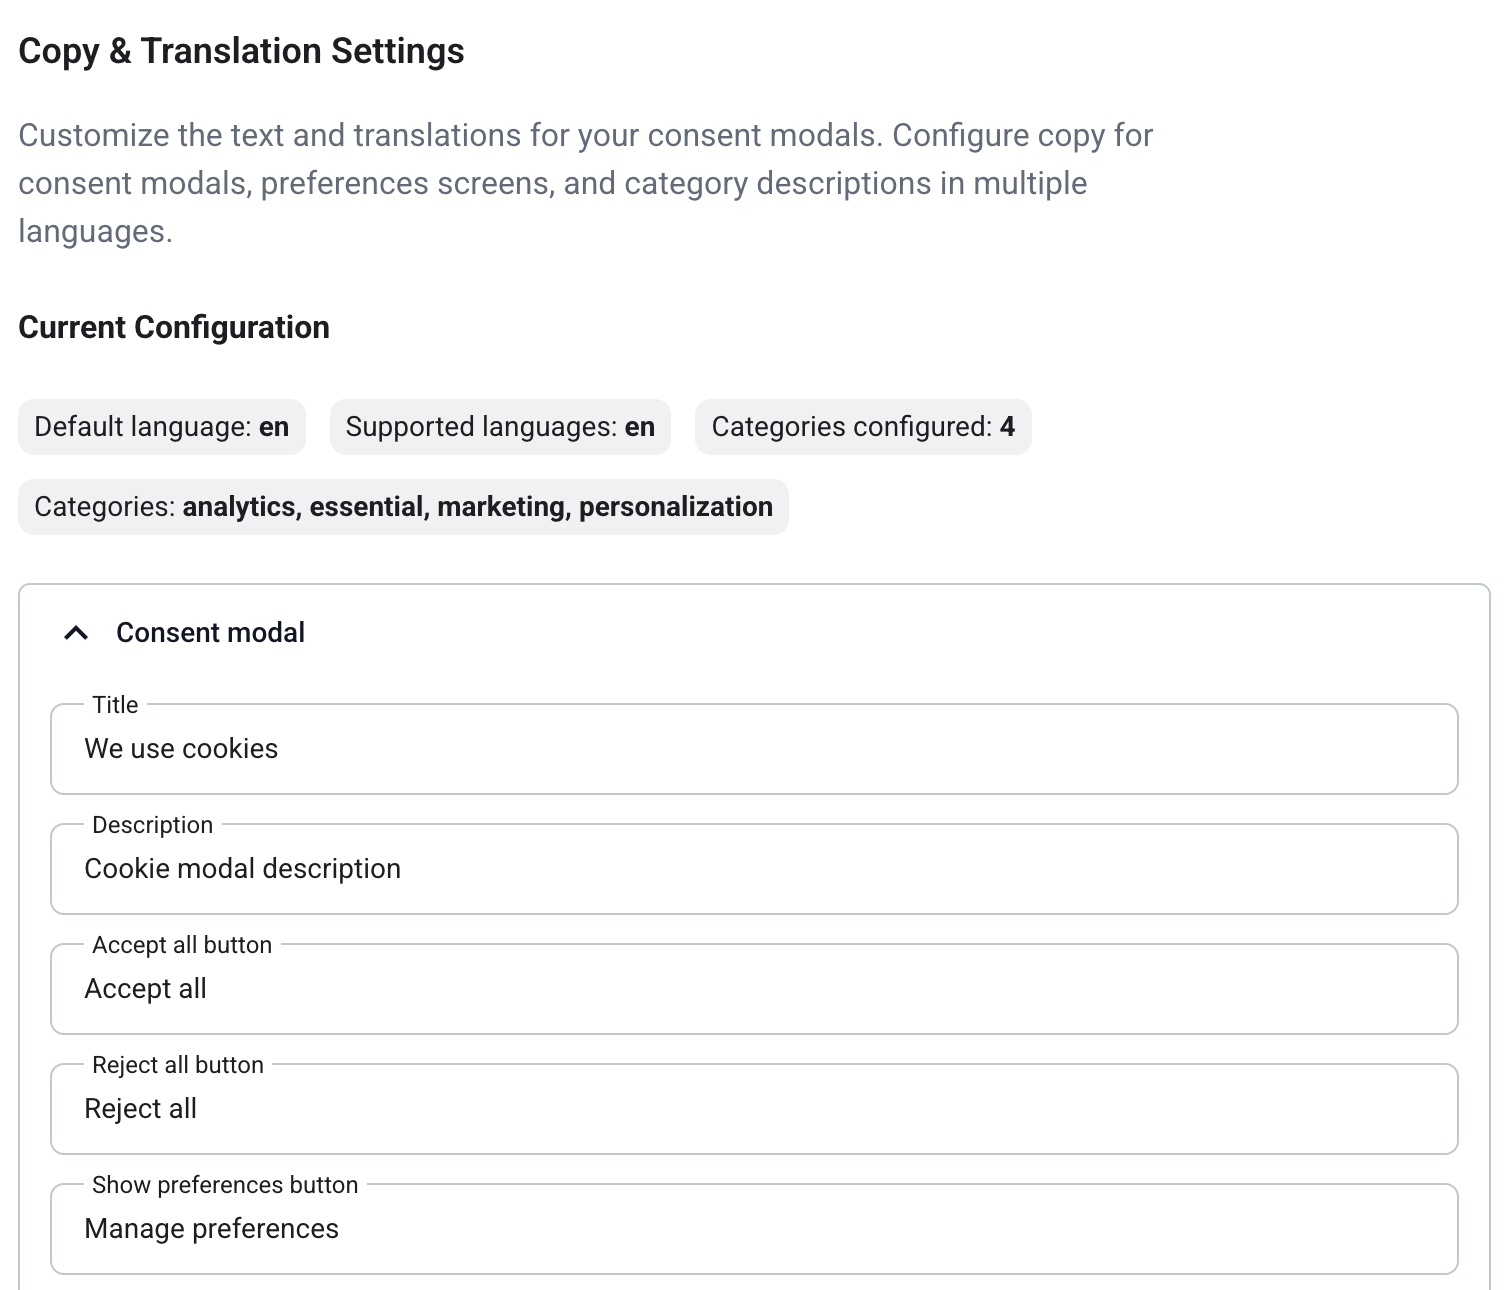Click the 'Accept all button' field label
This screenshot has width=1508, height=1290.
(182, 945)
